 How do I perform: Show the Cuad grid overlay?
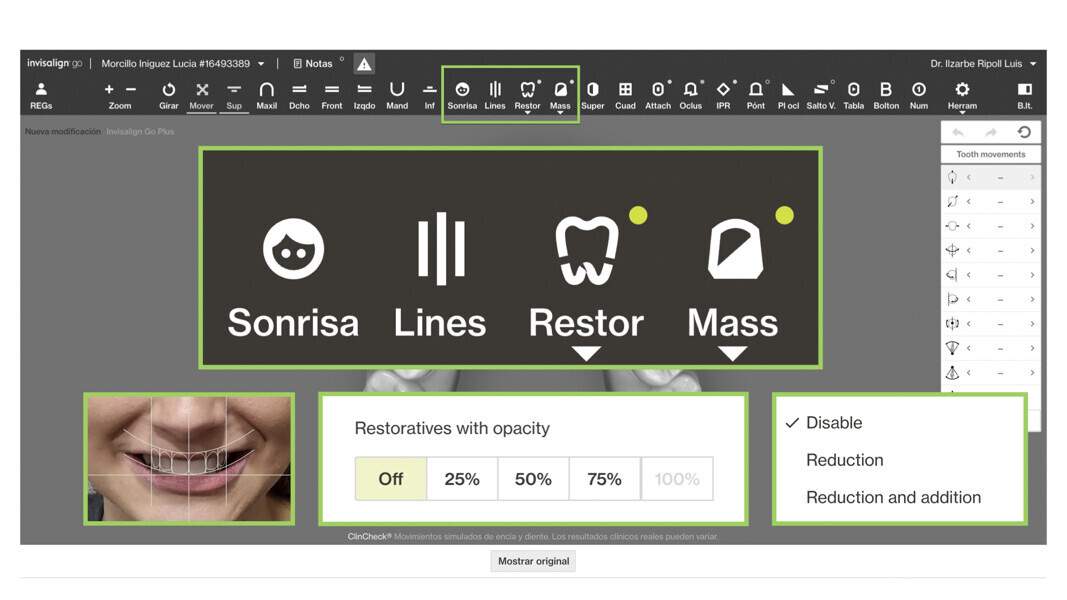[625, 94]
